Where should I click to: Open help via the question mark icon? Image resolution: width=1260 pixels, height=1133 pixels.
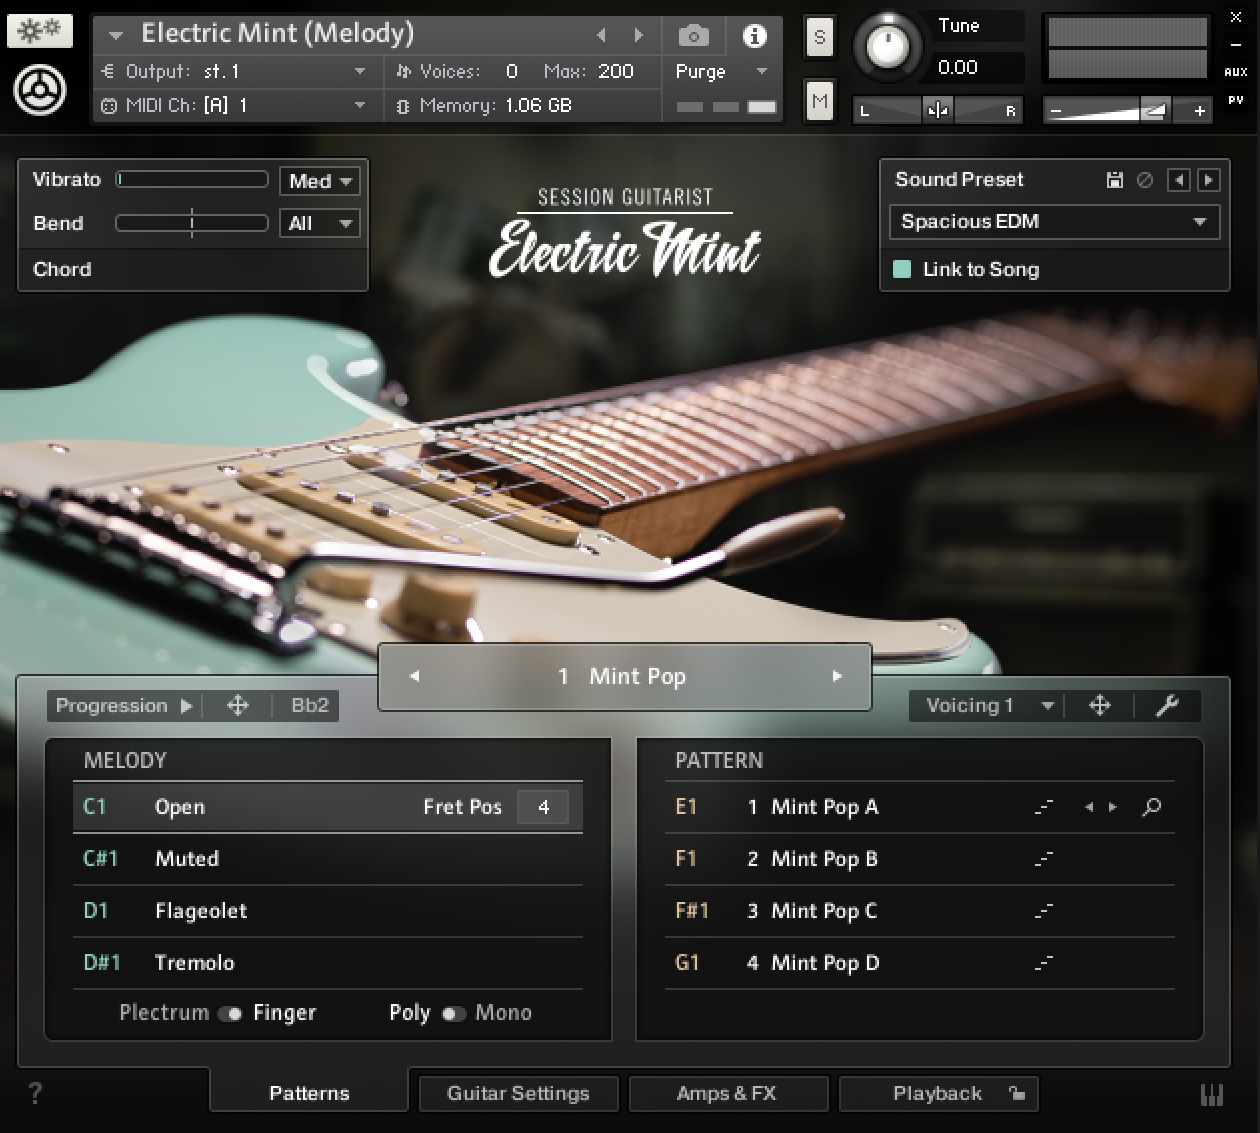point(36,1094)
